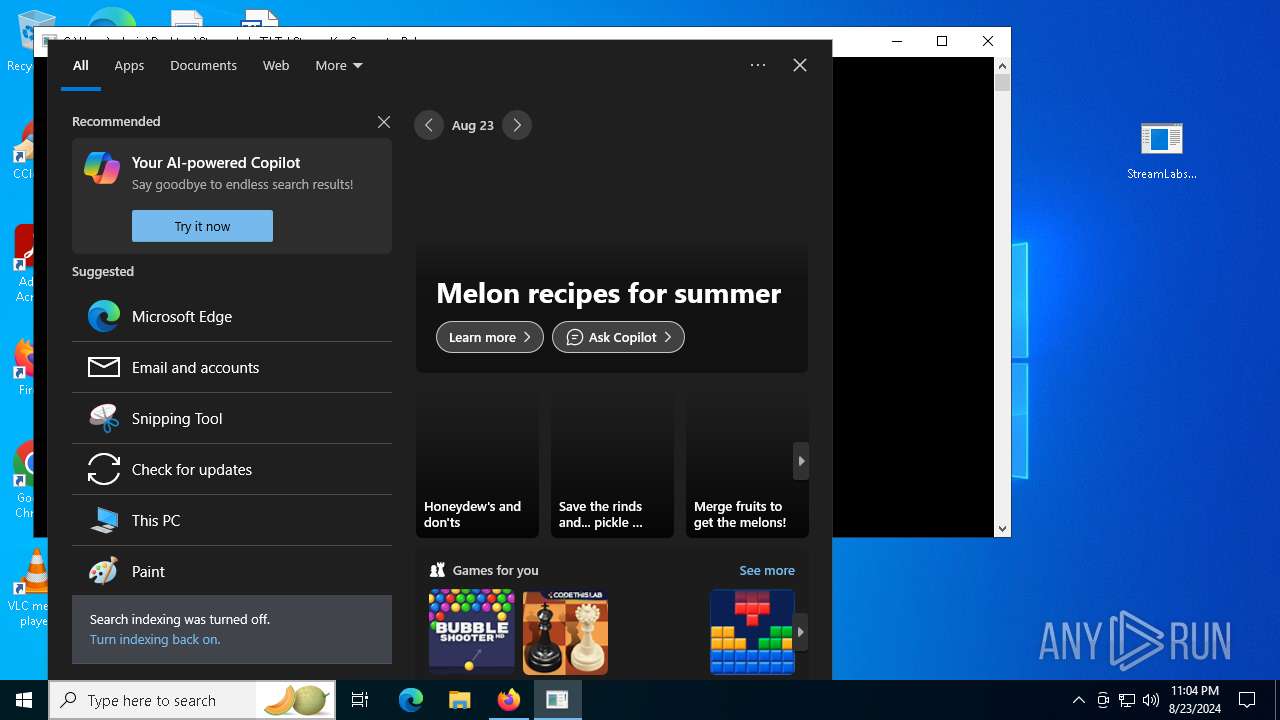The height and width of the screenshot is (720, 1280).
Task: Open search panel options ellipsis menu
Action: (758, 65)
